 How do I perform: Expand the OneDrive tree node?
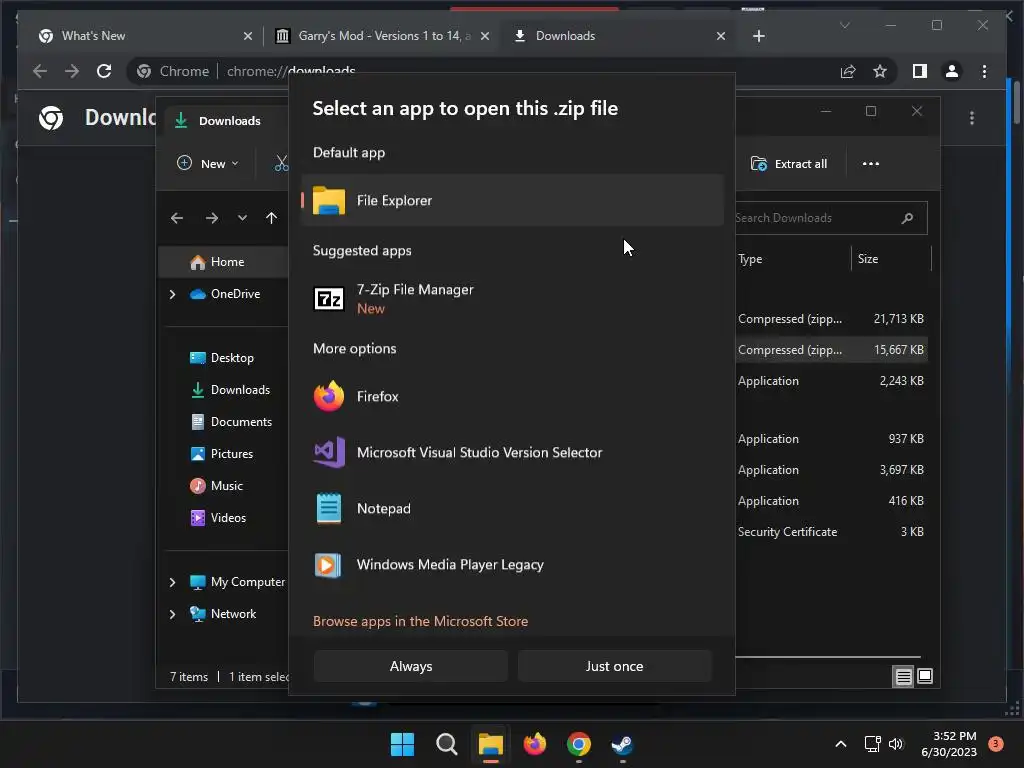pyautogui.click(x=172, y=295)
